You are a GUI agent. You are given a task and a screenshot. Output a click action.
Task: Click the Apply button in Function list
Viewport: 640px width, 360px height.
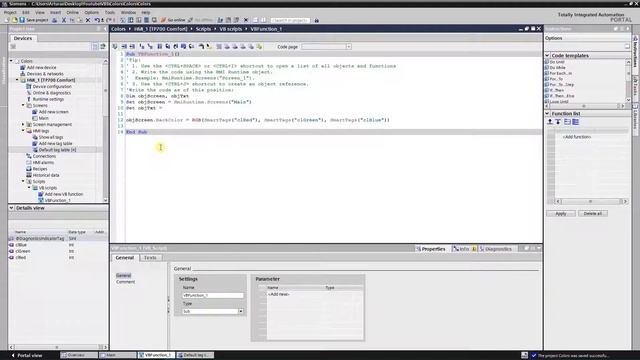coord(561,213)
